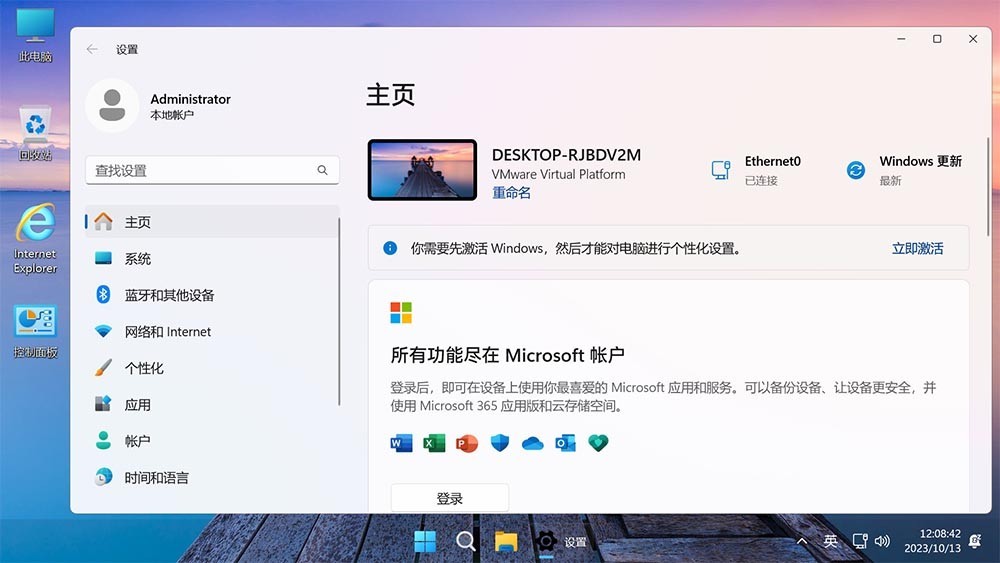Click the Administrator profile avatar
The image size is (1000, 563).
click(112, 106)
